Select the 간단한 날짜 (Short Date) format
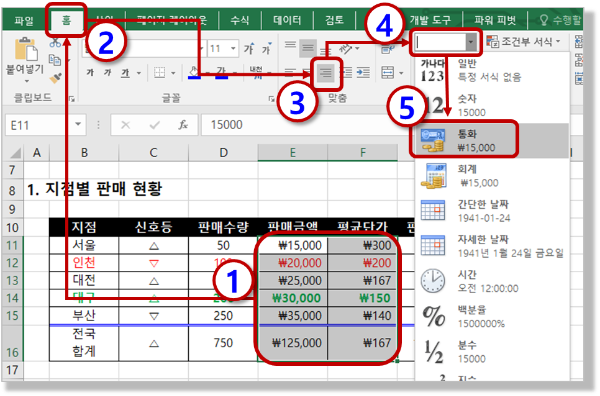 pyautogui.click(x=492, y=211)
